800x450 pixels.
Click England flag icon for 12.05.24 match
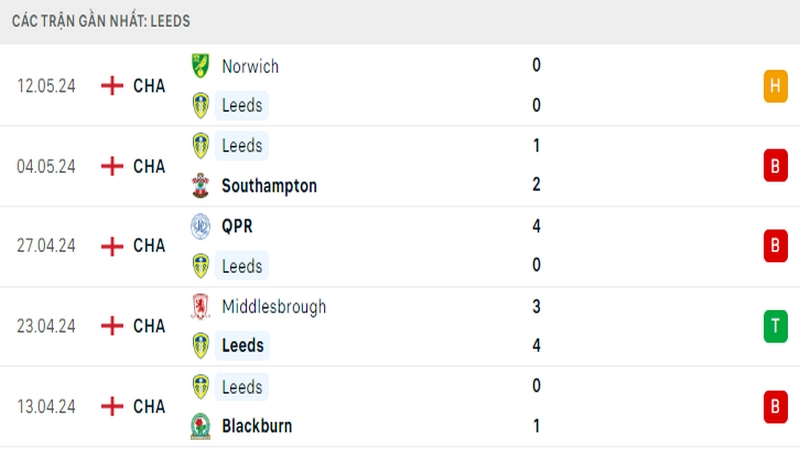[112, 86]
